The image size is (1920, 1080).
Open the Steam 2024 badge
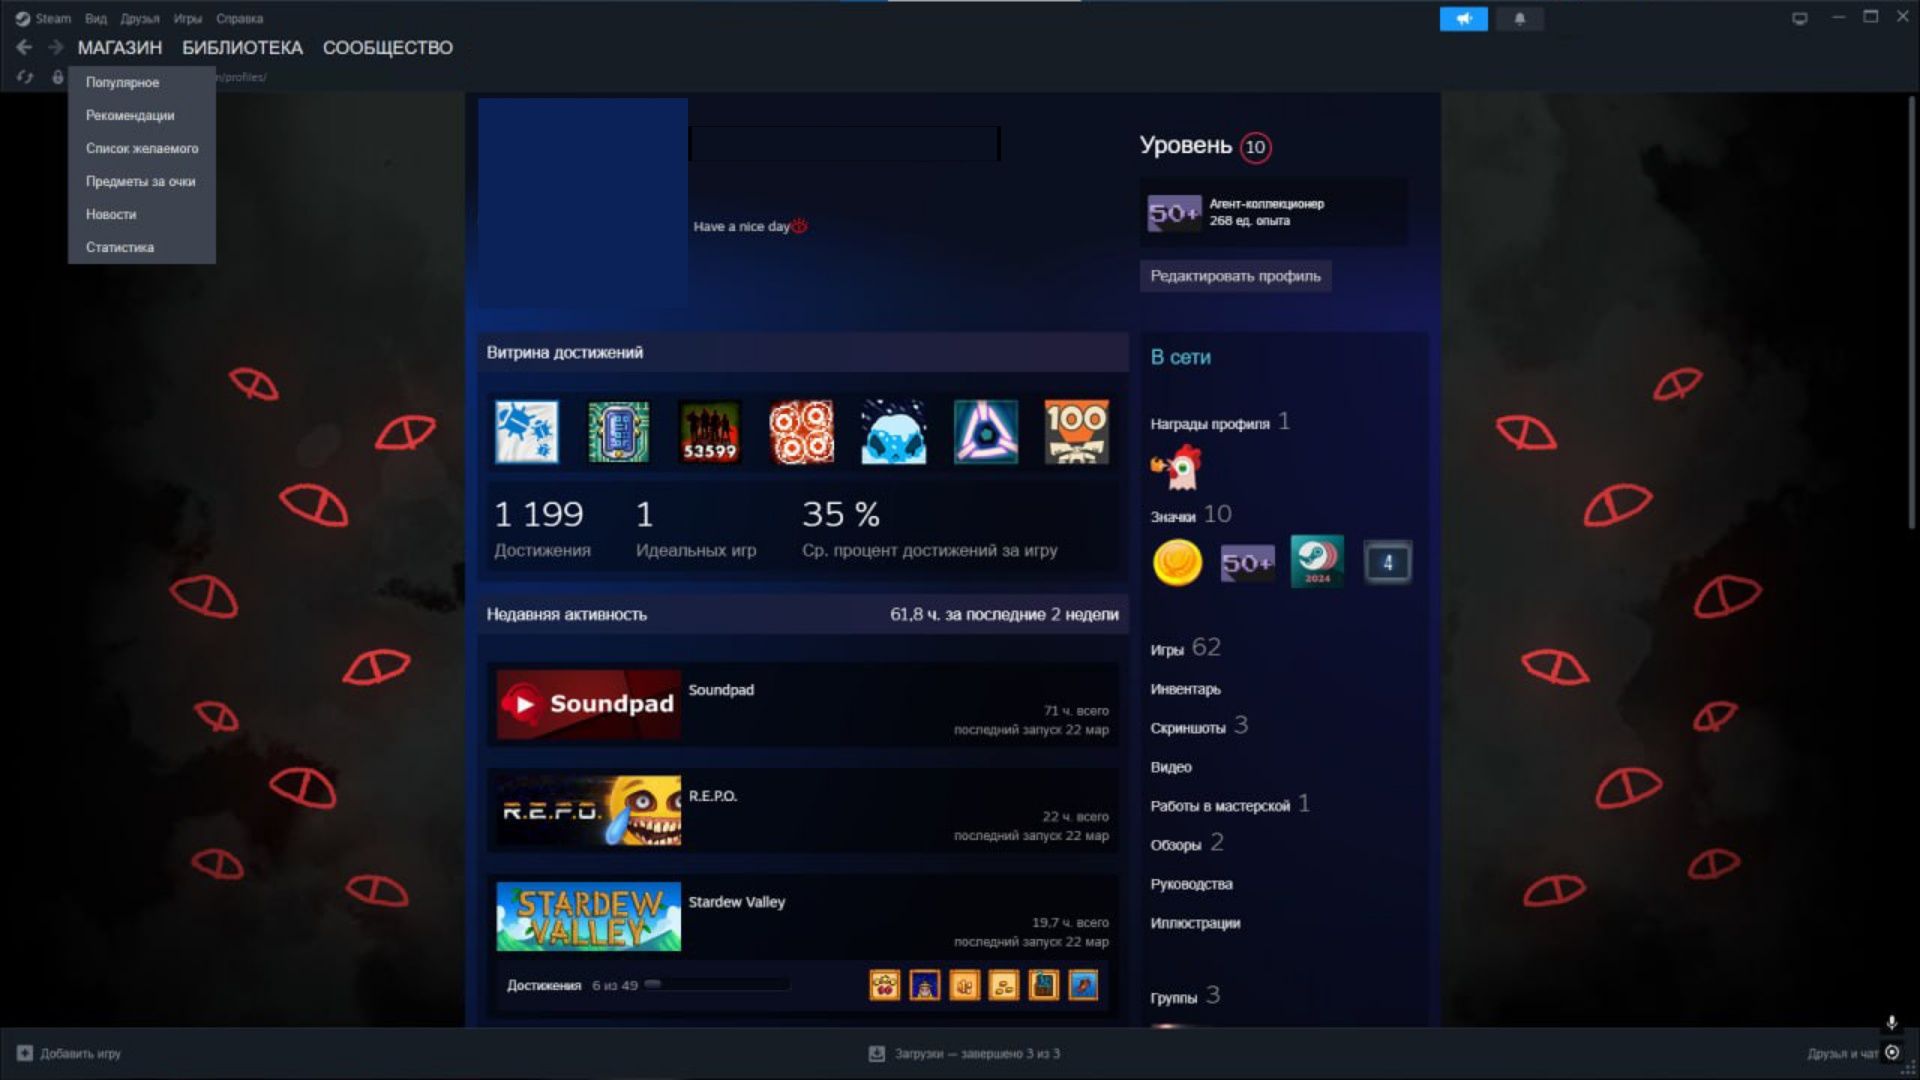[x=1317, y=561]
